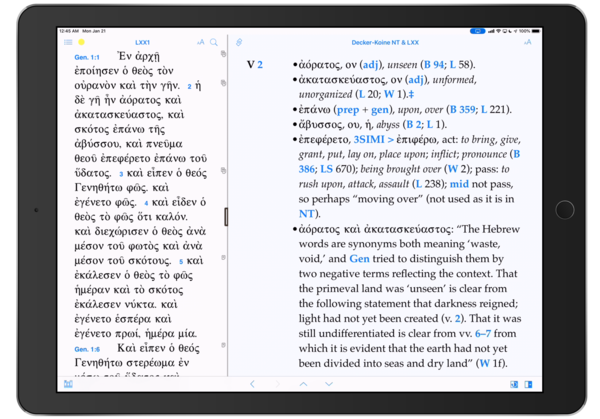Image resolution: width=600 pixels, height=419 pixels.
Task: Select the Gen. 1:1 verse reference
Action: tap(88, 57)
